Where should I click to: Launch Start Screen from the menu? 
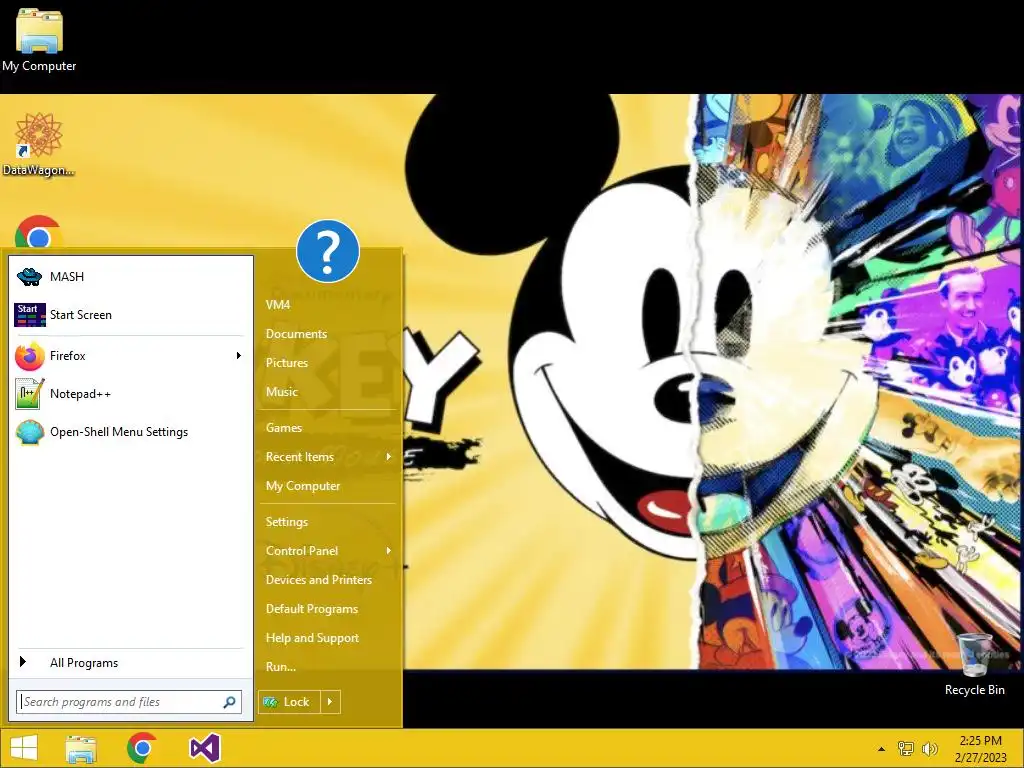coord(129,315)
